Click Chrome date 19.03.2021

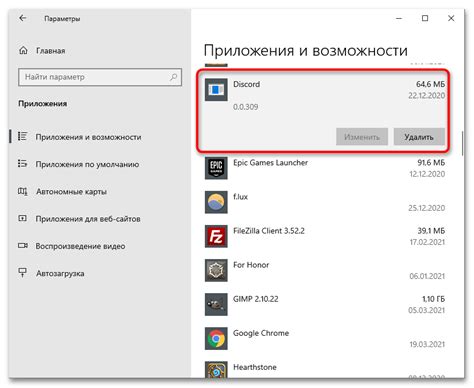pos(427,344)
